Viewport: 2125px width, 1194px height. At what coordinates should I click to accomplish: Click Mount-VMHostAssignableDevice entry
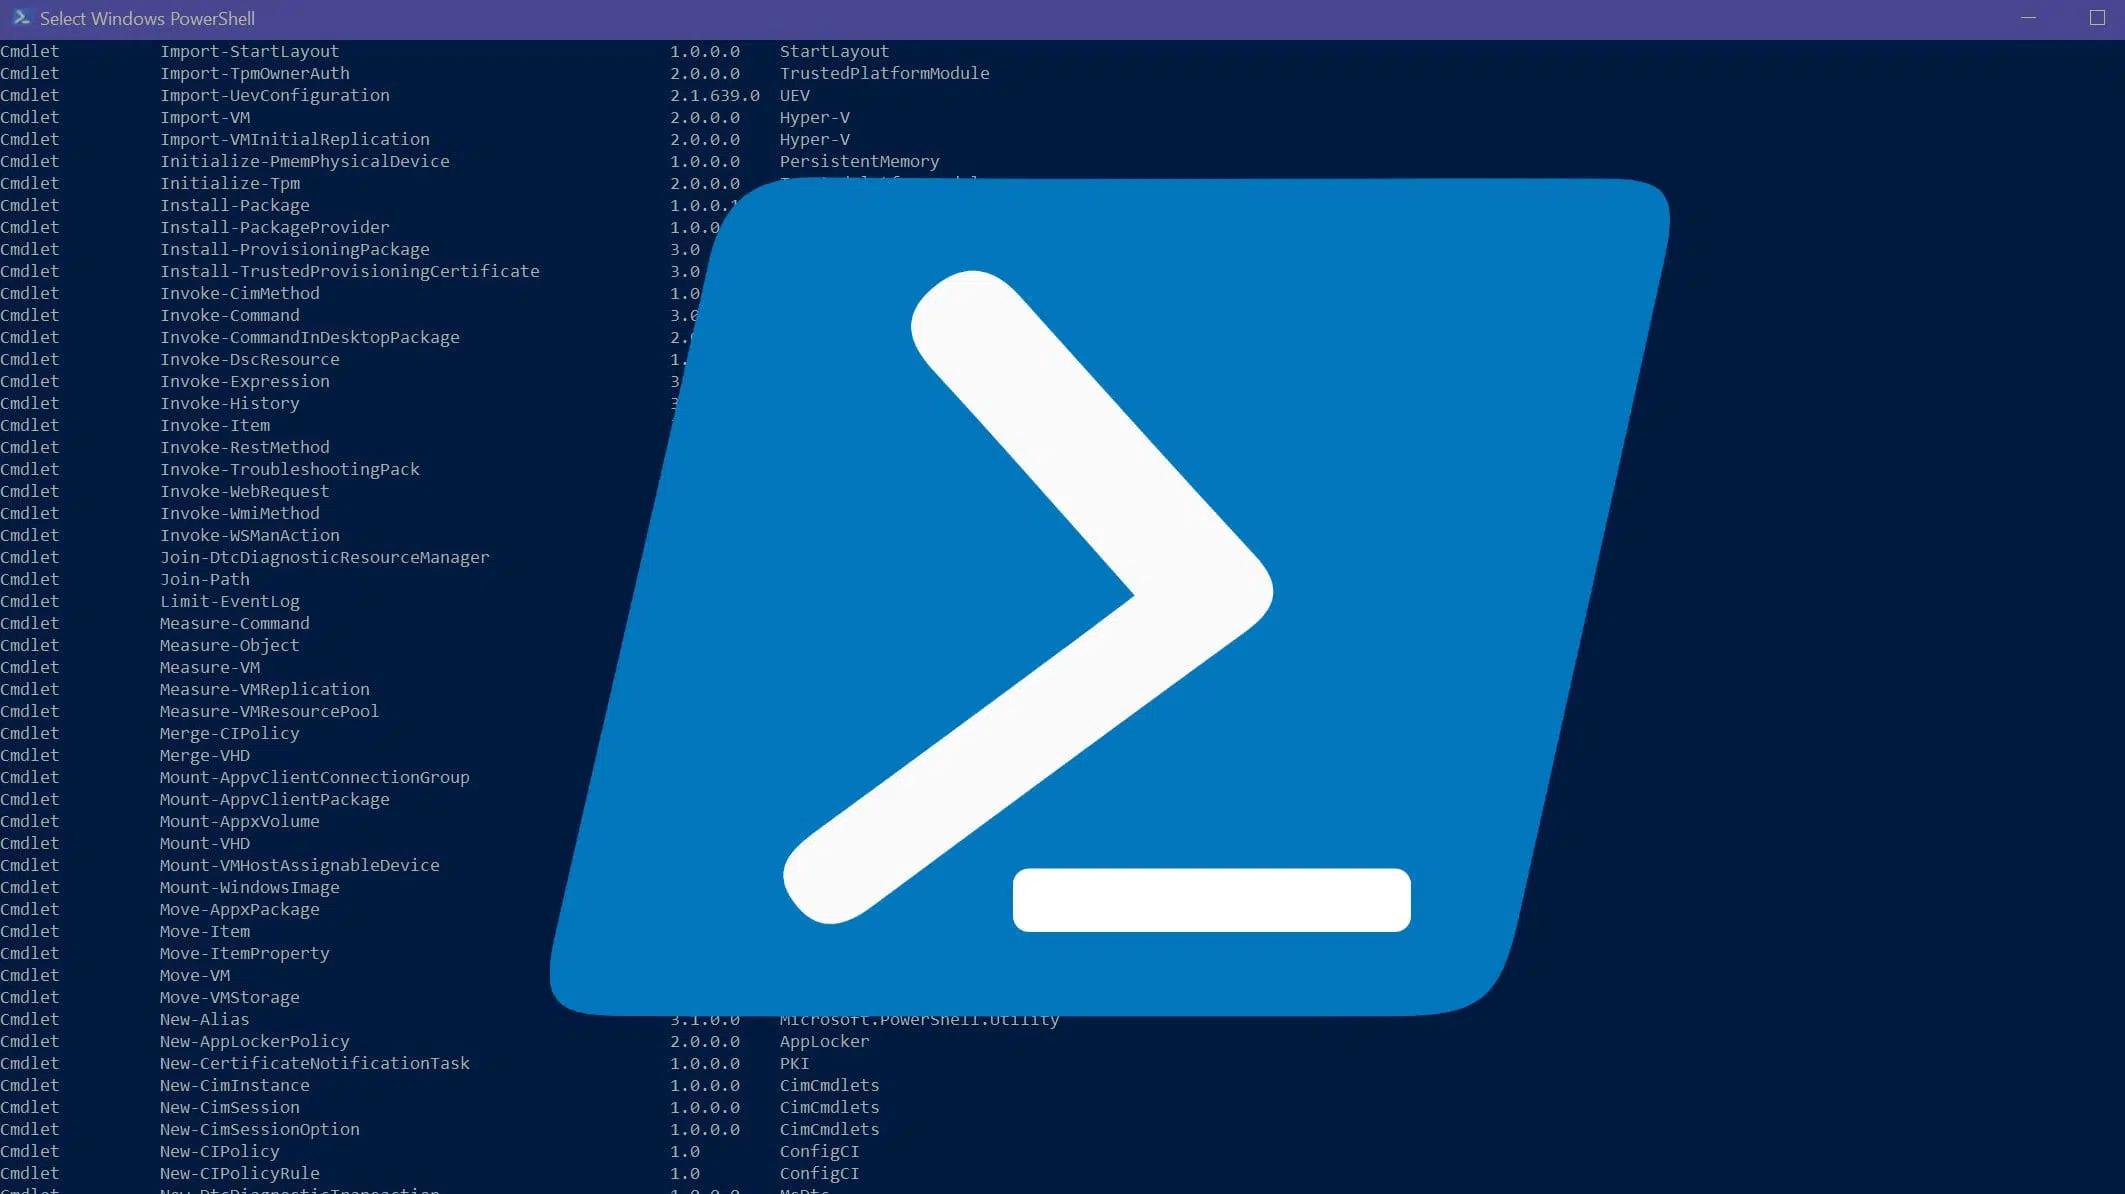click(x=300, y=866)
